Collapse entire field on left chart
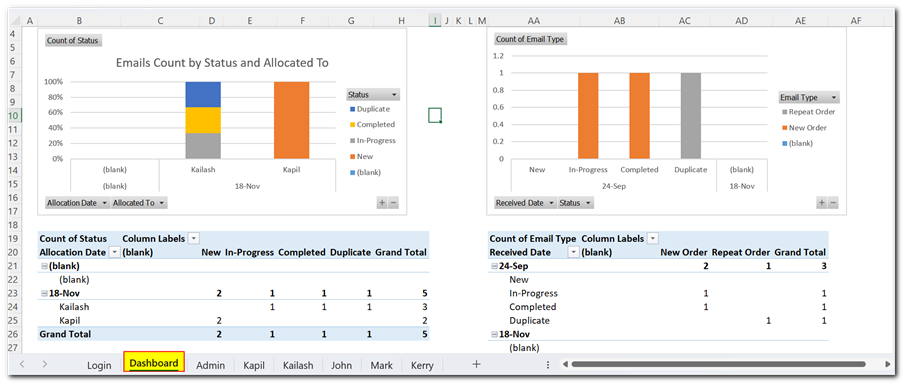This screenshot has height=383, width=903. pos(393,203)
